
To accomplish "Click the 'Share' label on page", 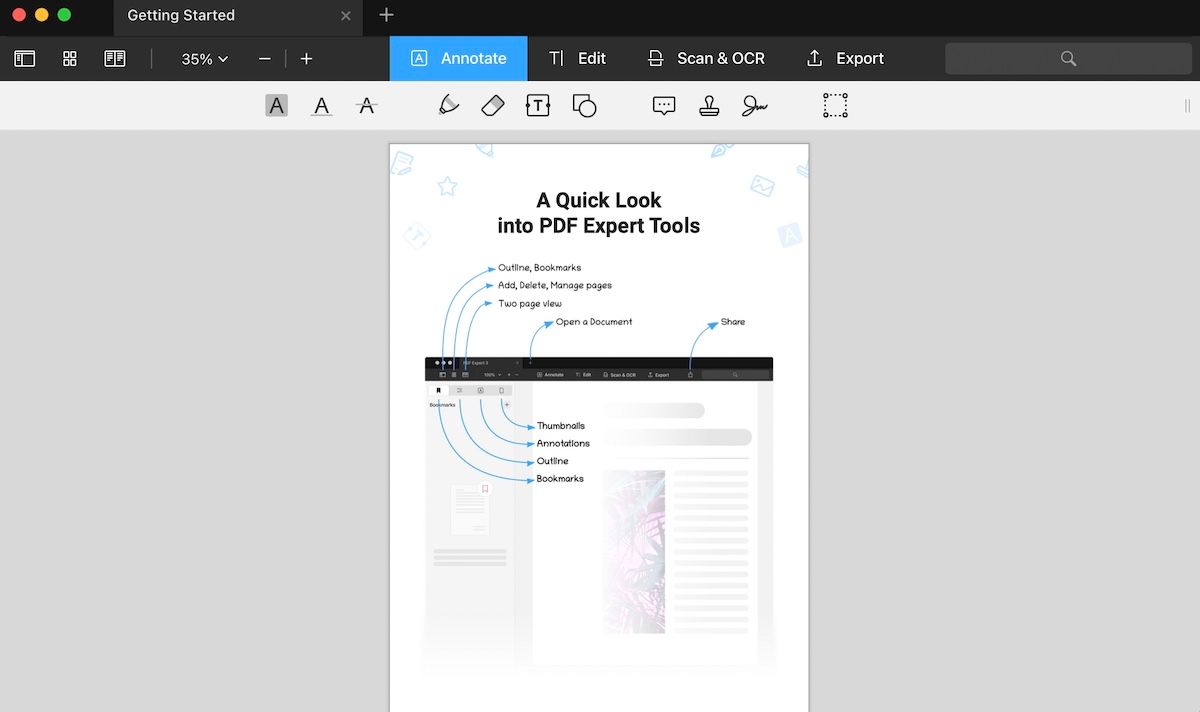I will [733, 322].
